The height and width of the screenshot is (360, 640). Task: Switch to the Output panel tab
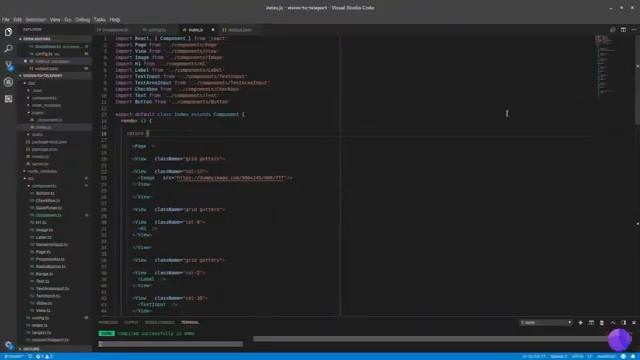click(x=131, y=322)
